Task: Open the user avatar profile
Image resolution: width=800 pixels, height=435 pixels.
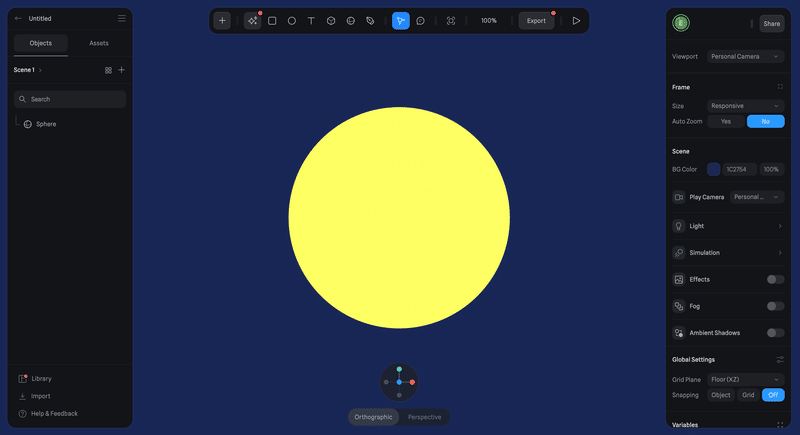Action: pos(681,23)
